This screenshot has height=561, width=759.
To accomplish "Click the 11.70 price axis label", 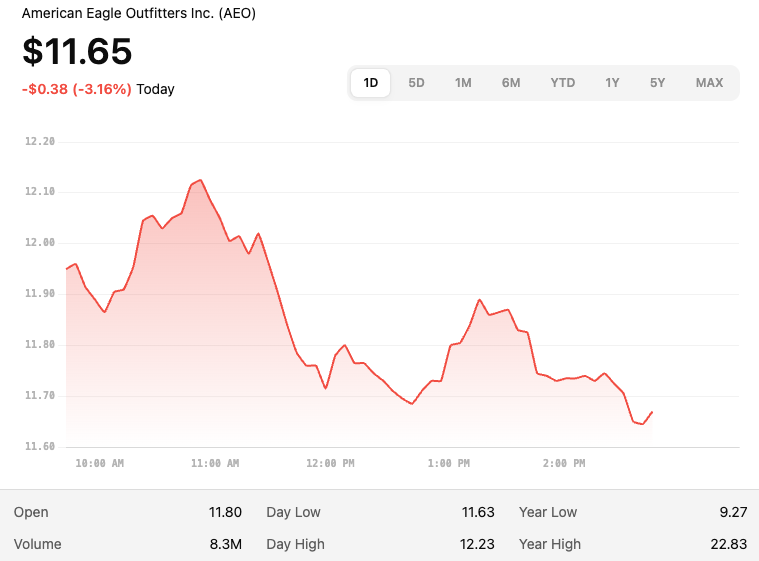I will [x=40, y=395].
